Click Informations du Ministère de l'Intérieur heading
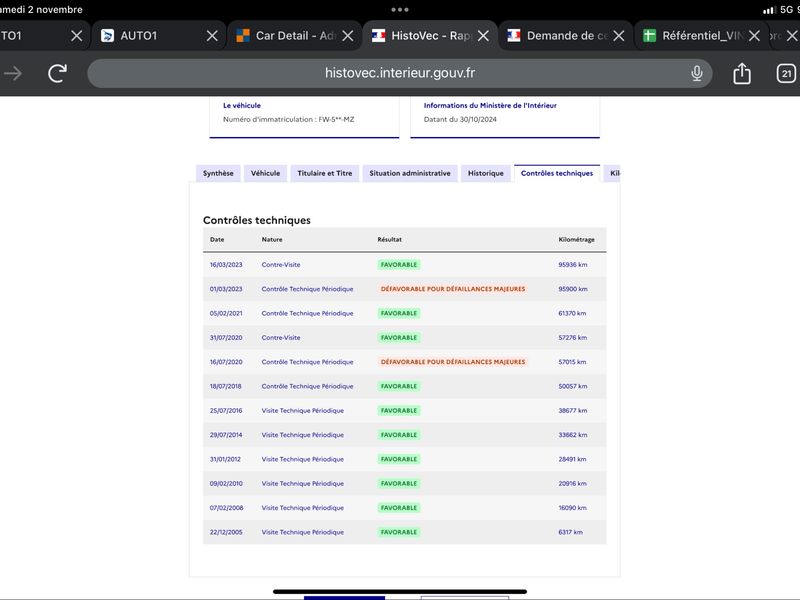This screenshot has width=800, height=600. (490, 106)
